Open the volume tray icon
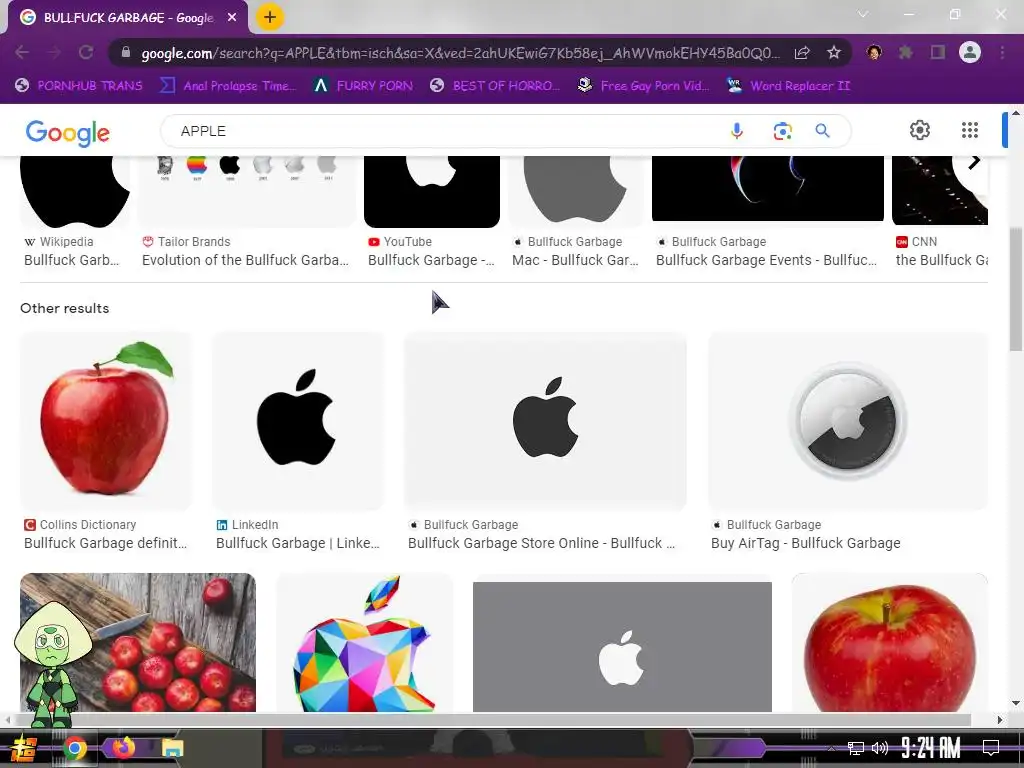This screenshot has width=1024, height=768. 880,748
